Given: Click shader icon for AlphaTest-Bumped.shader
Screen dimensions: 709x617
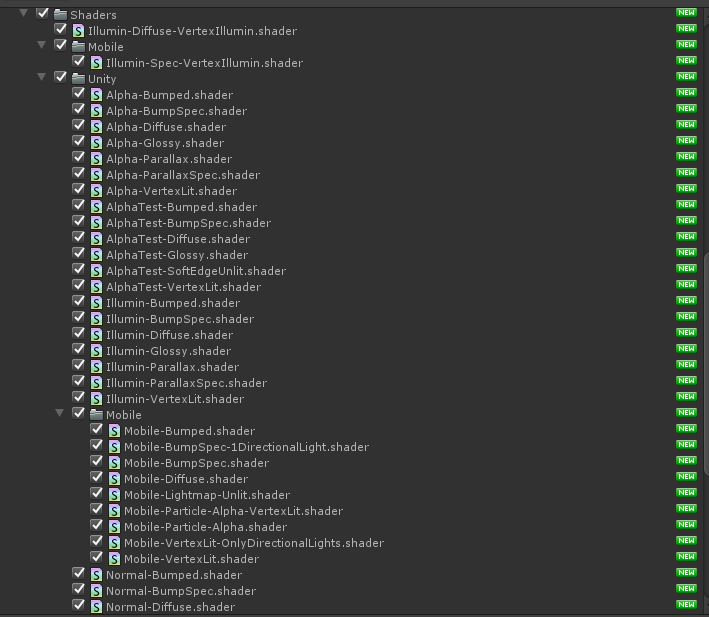Looking at the screenshot, I should coord(96,207).
